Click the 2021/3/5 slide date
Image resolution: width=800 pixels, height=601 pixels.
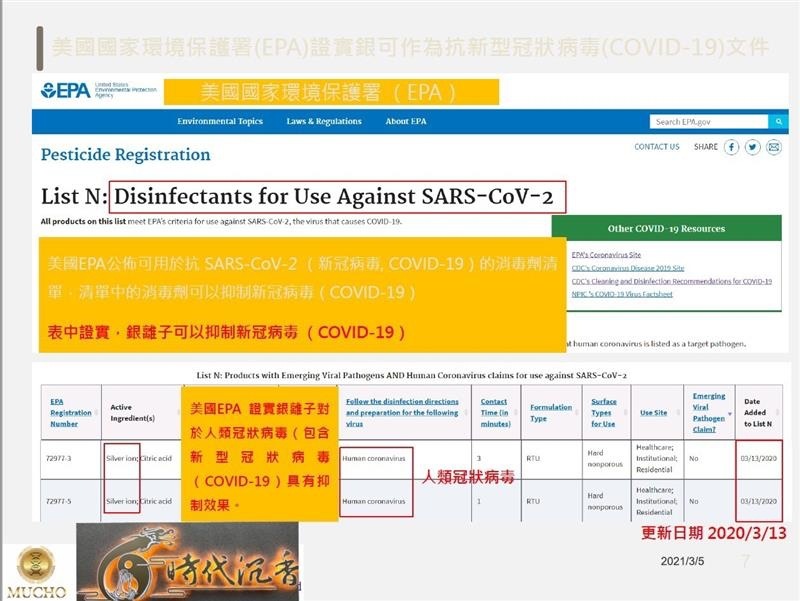tap(682, 561)
